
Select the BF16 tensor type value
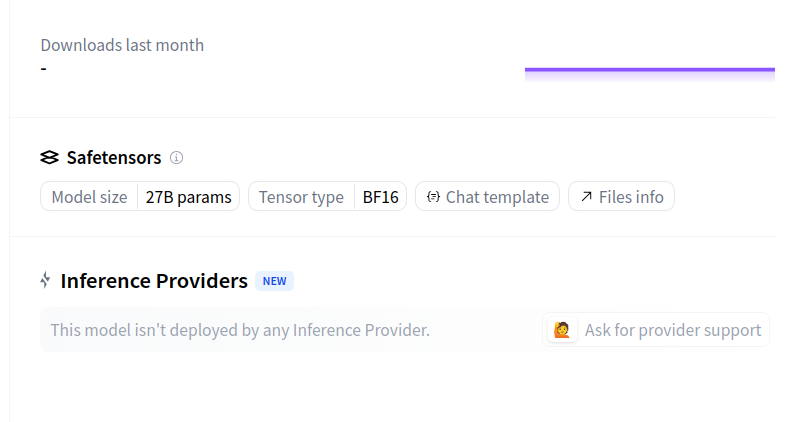click(x=381, y=197)
